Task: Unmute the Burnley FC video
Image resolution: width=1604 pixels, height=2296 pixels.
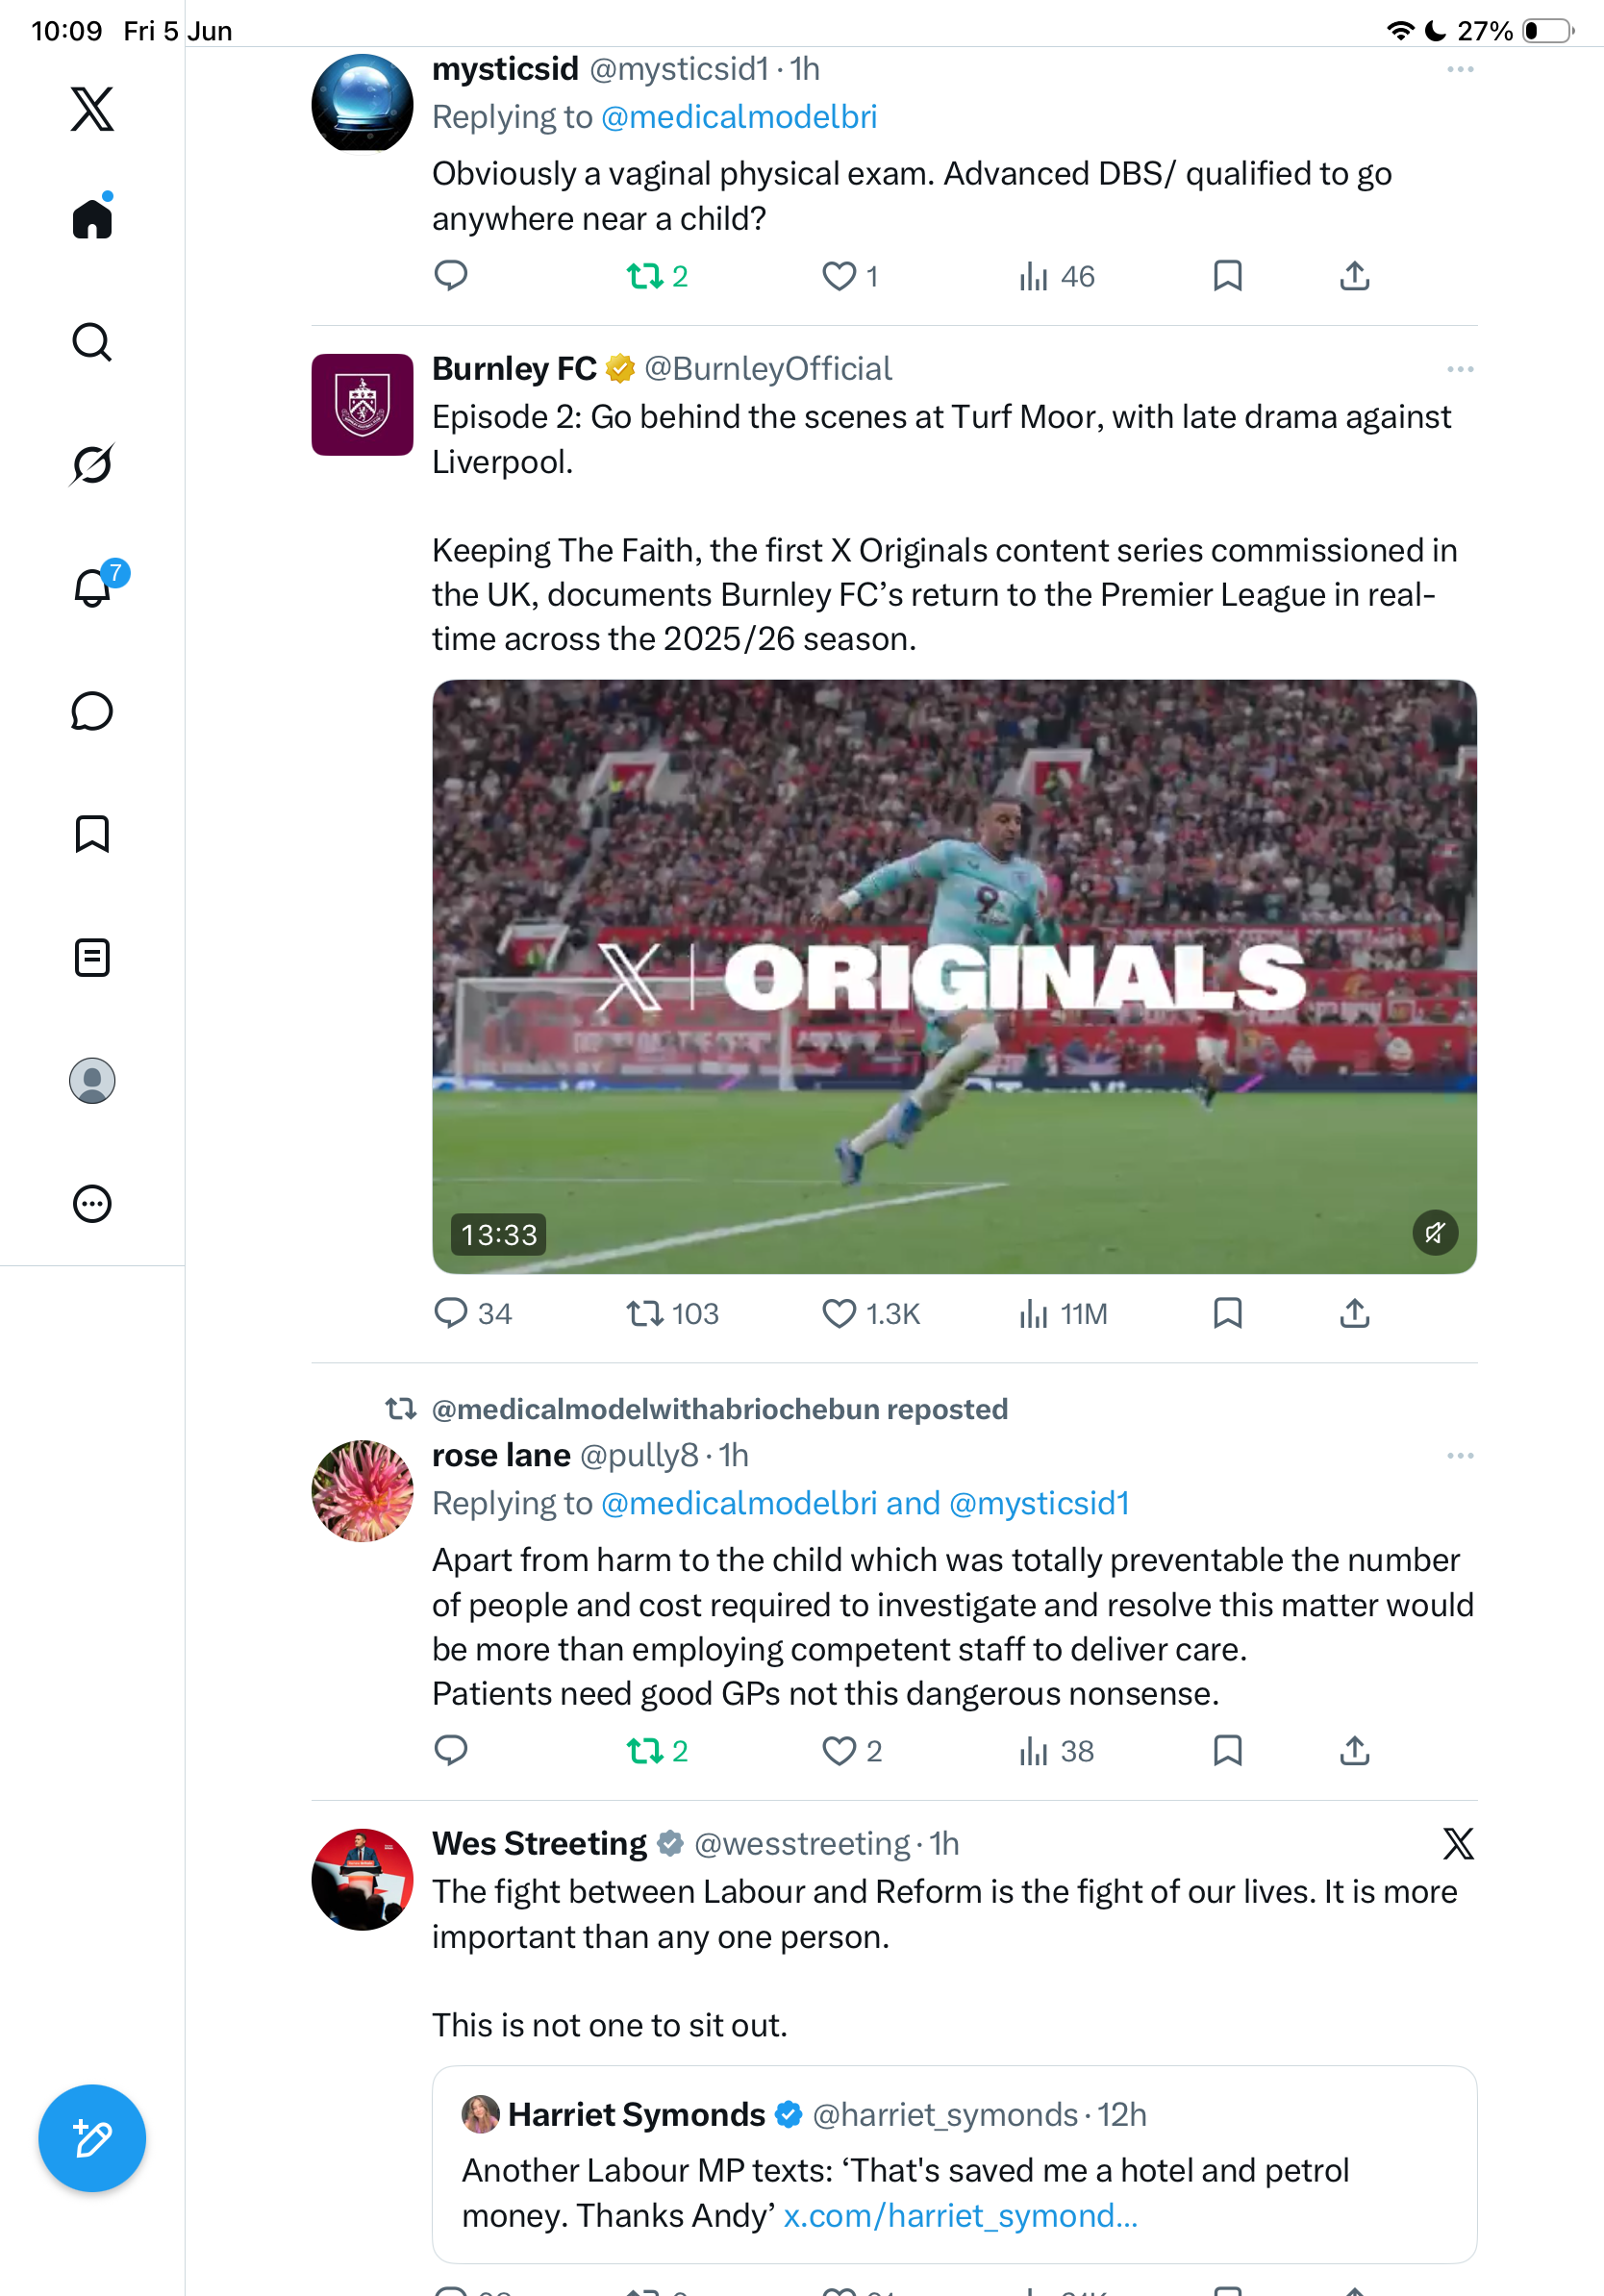Action: click(x=1435, y=1232)
